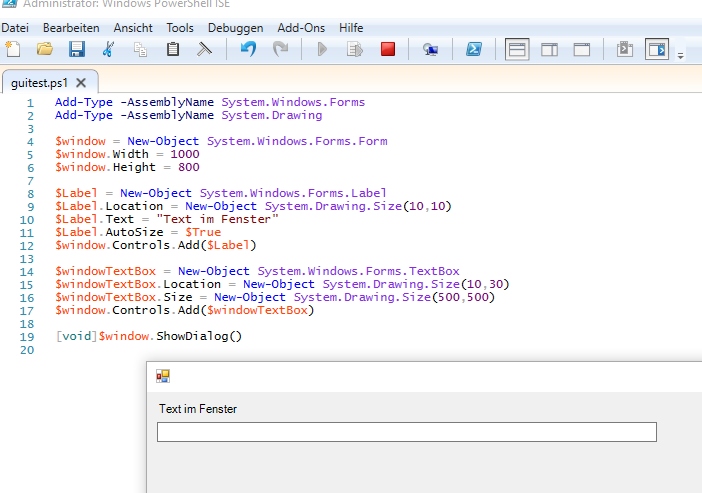Launch PowerShell.exe from the toolbar
The image size is (702, 493).
click(476, 49)
